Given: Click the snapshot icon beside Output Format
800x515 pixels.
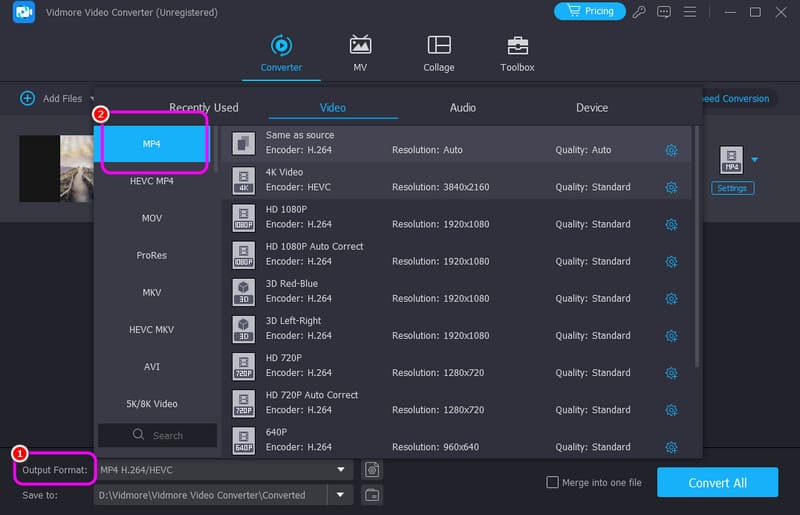Looking at the screenshot, I should coord(371,469).
